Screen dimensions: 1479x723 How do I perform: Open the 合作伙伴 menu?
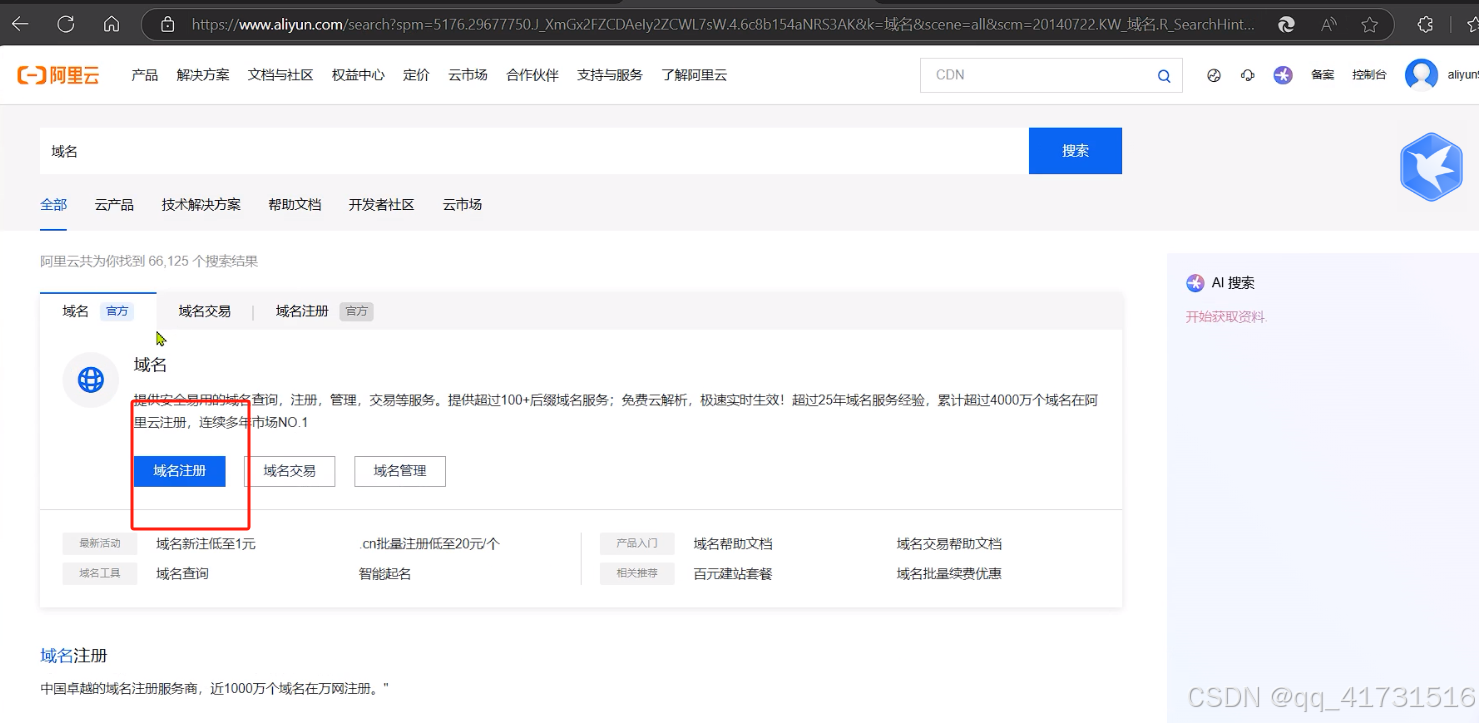point(532,75)
